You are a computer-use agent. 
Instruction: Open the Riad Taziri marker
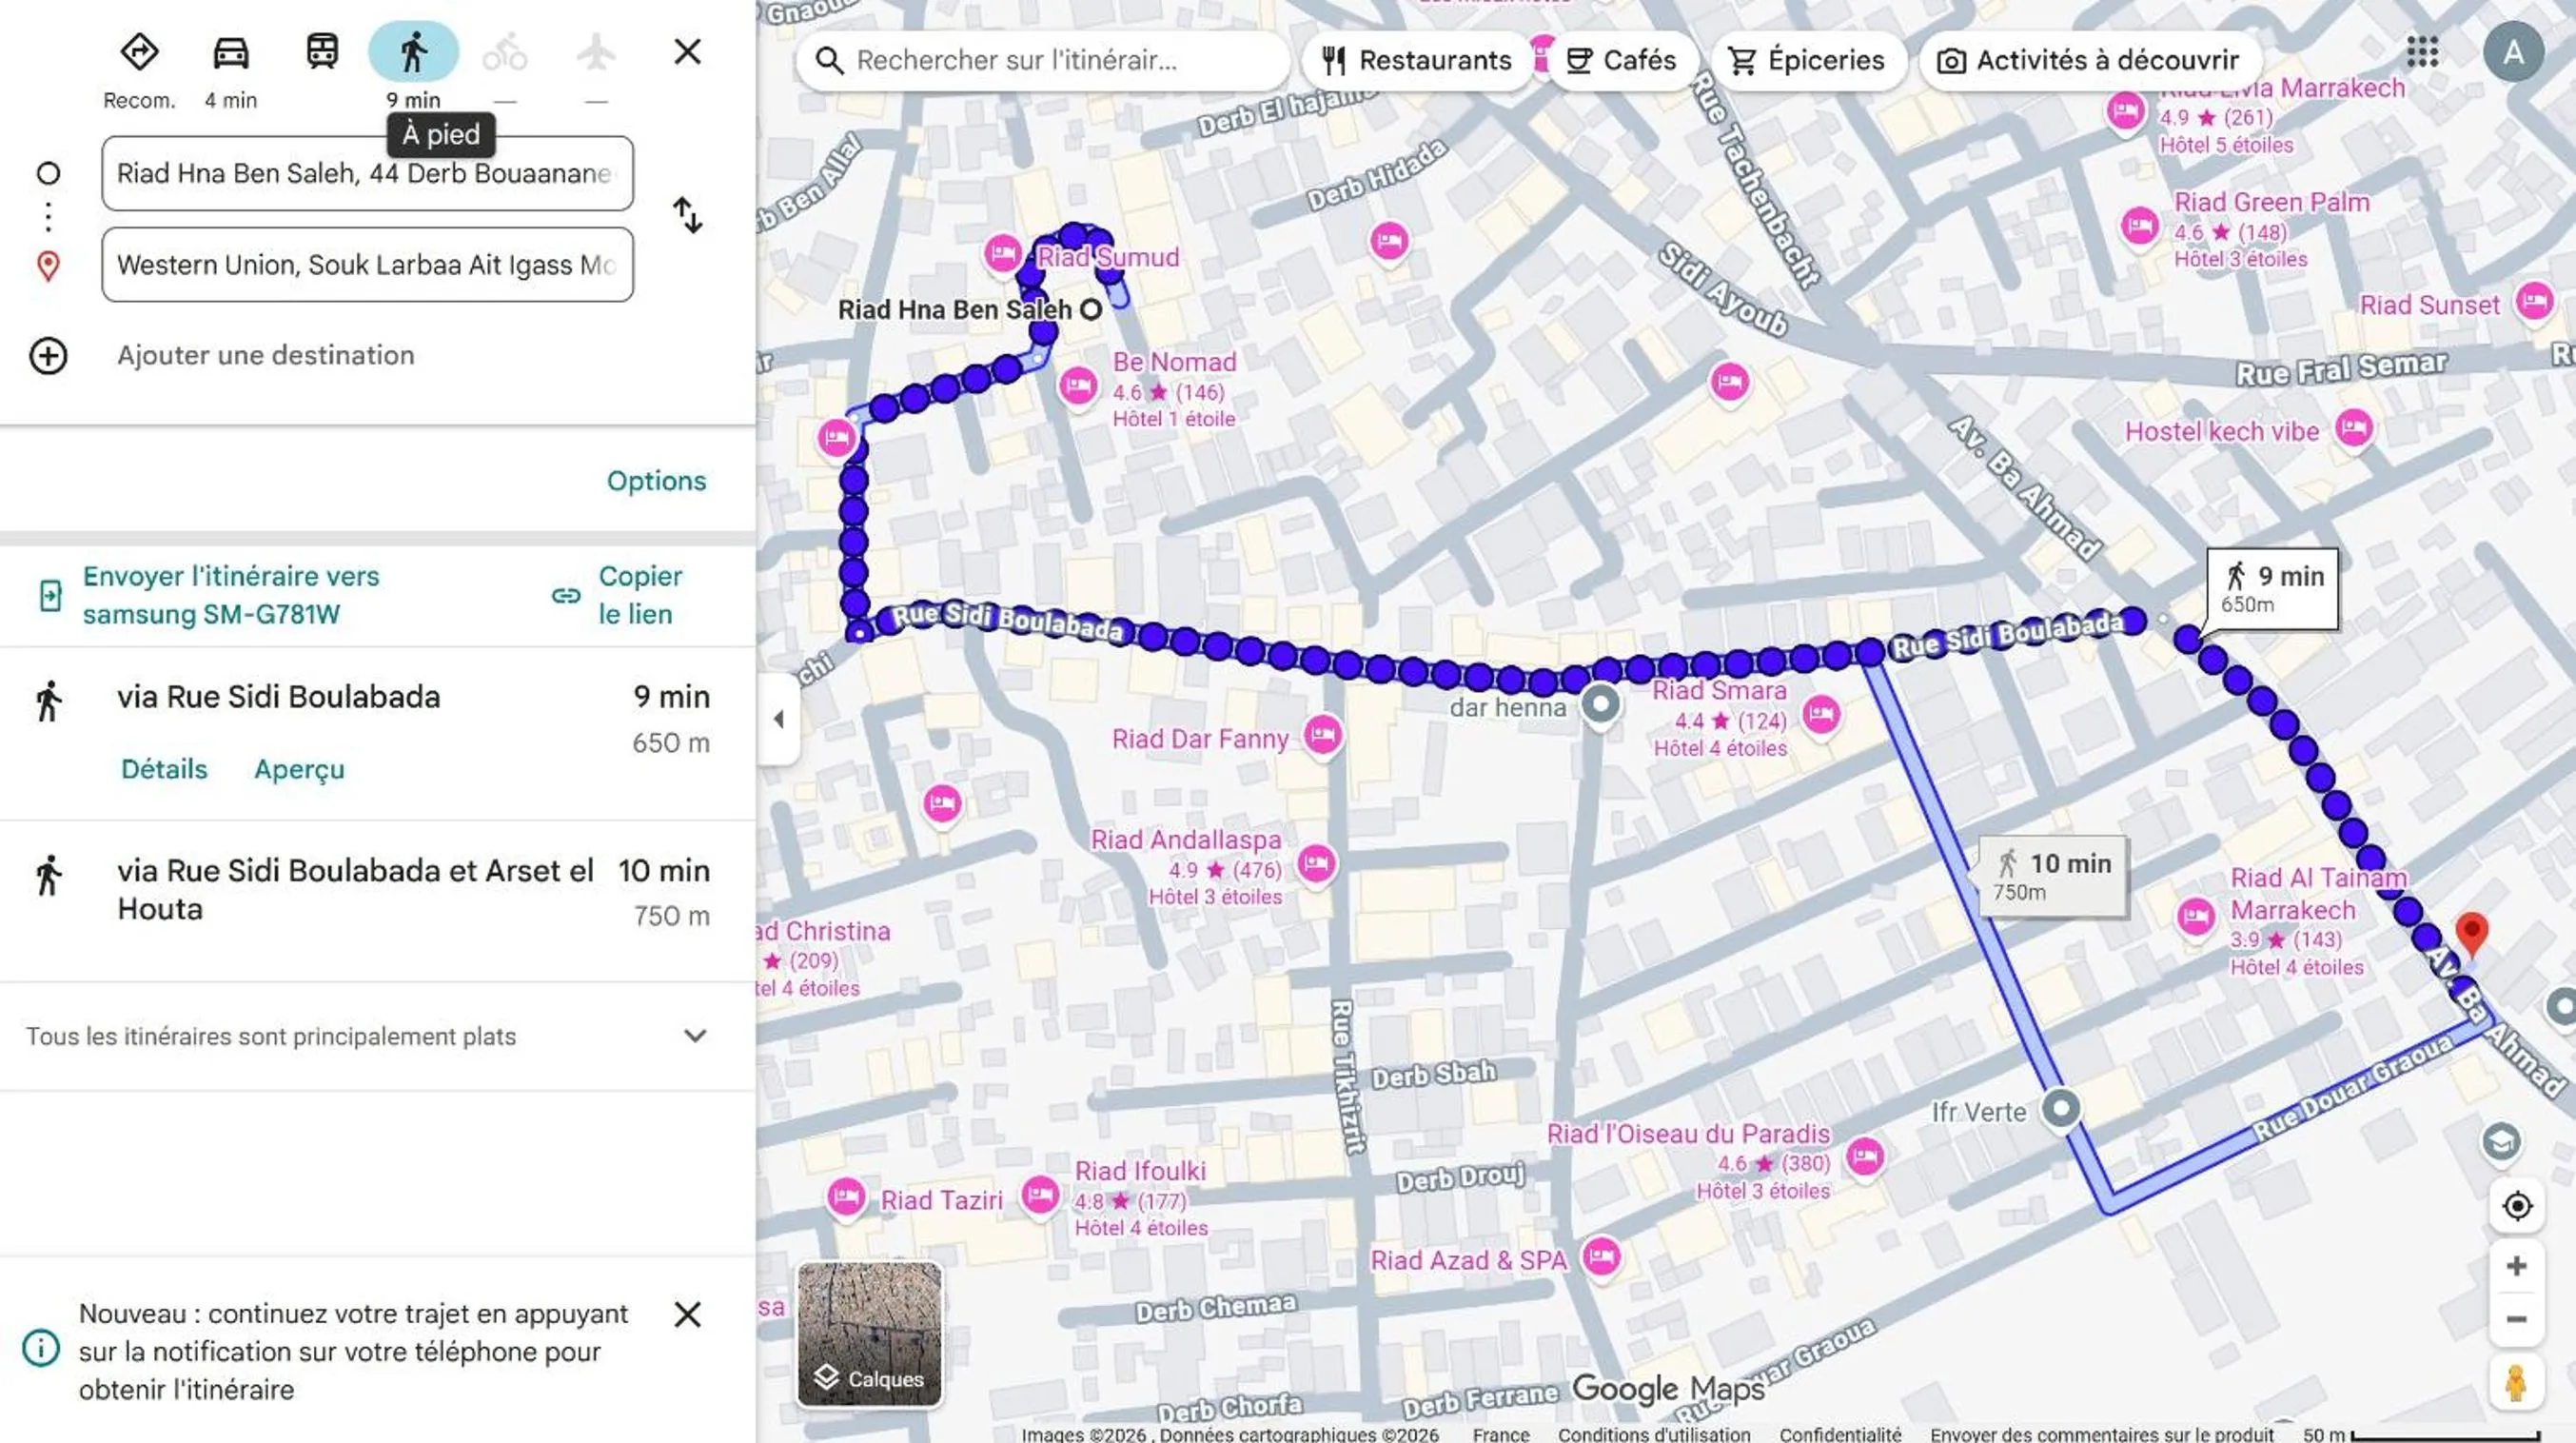(846, 1197)
